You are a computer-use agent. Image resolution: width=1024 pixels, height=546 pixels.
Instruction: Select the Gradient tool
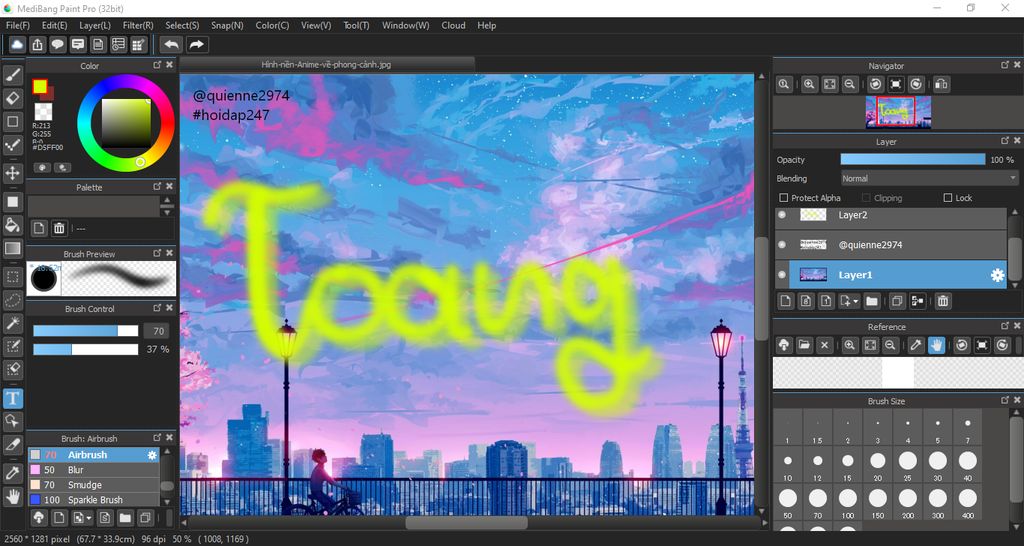tap(12, 248)
